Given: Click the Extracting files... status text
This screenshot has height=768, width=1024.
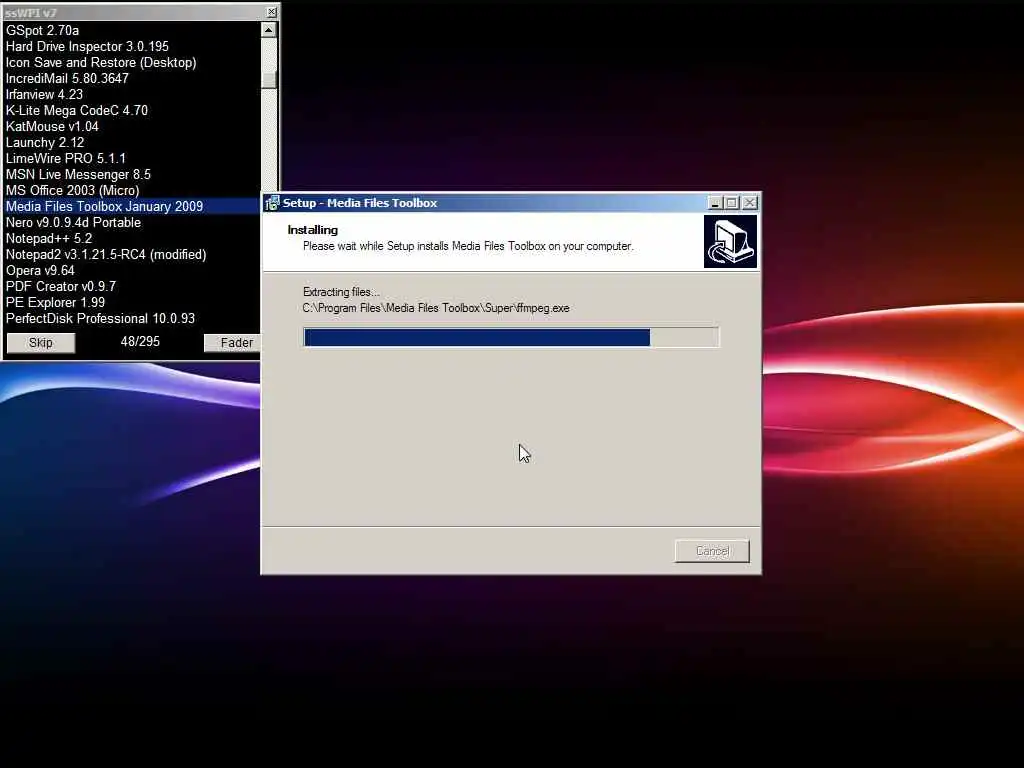Looking at the screenshot, I should [341, 292].
